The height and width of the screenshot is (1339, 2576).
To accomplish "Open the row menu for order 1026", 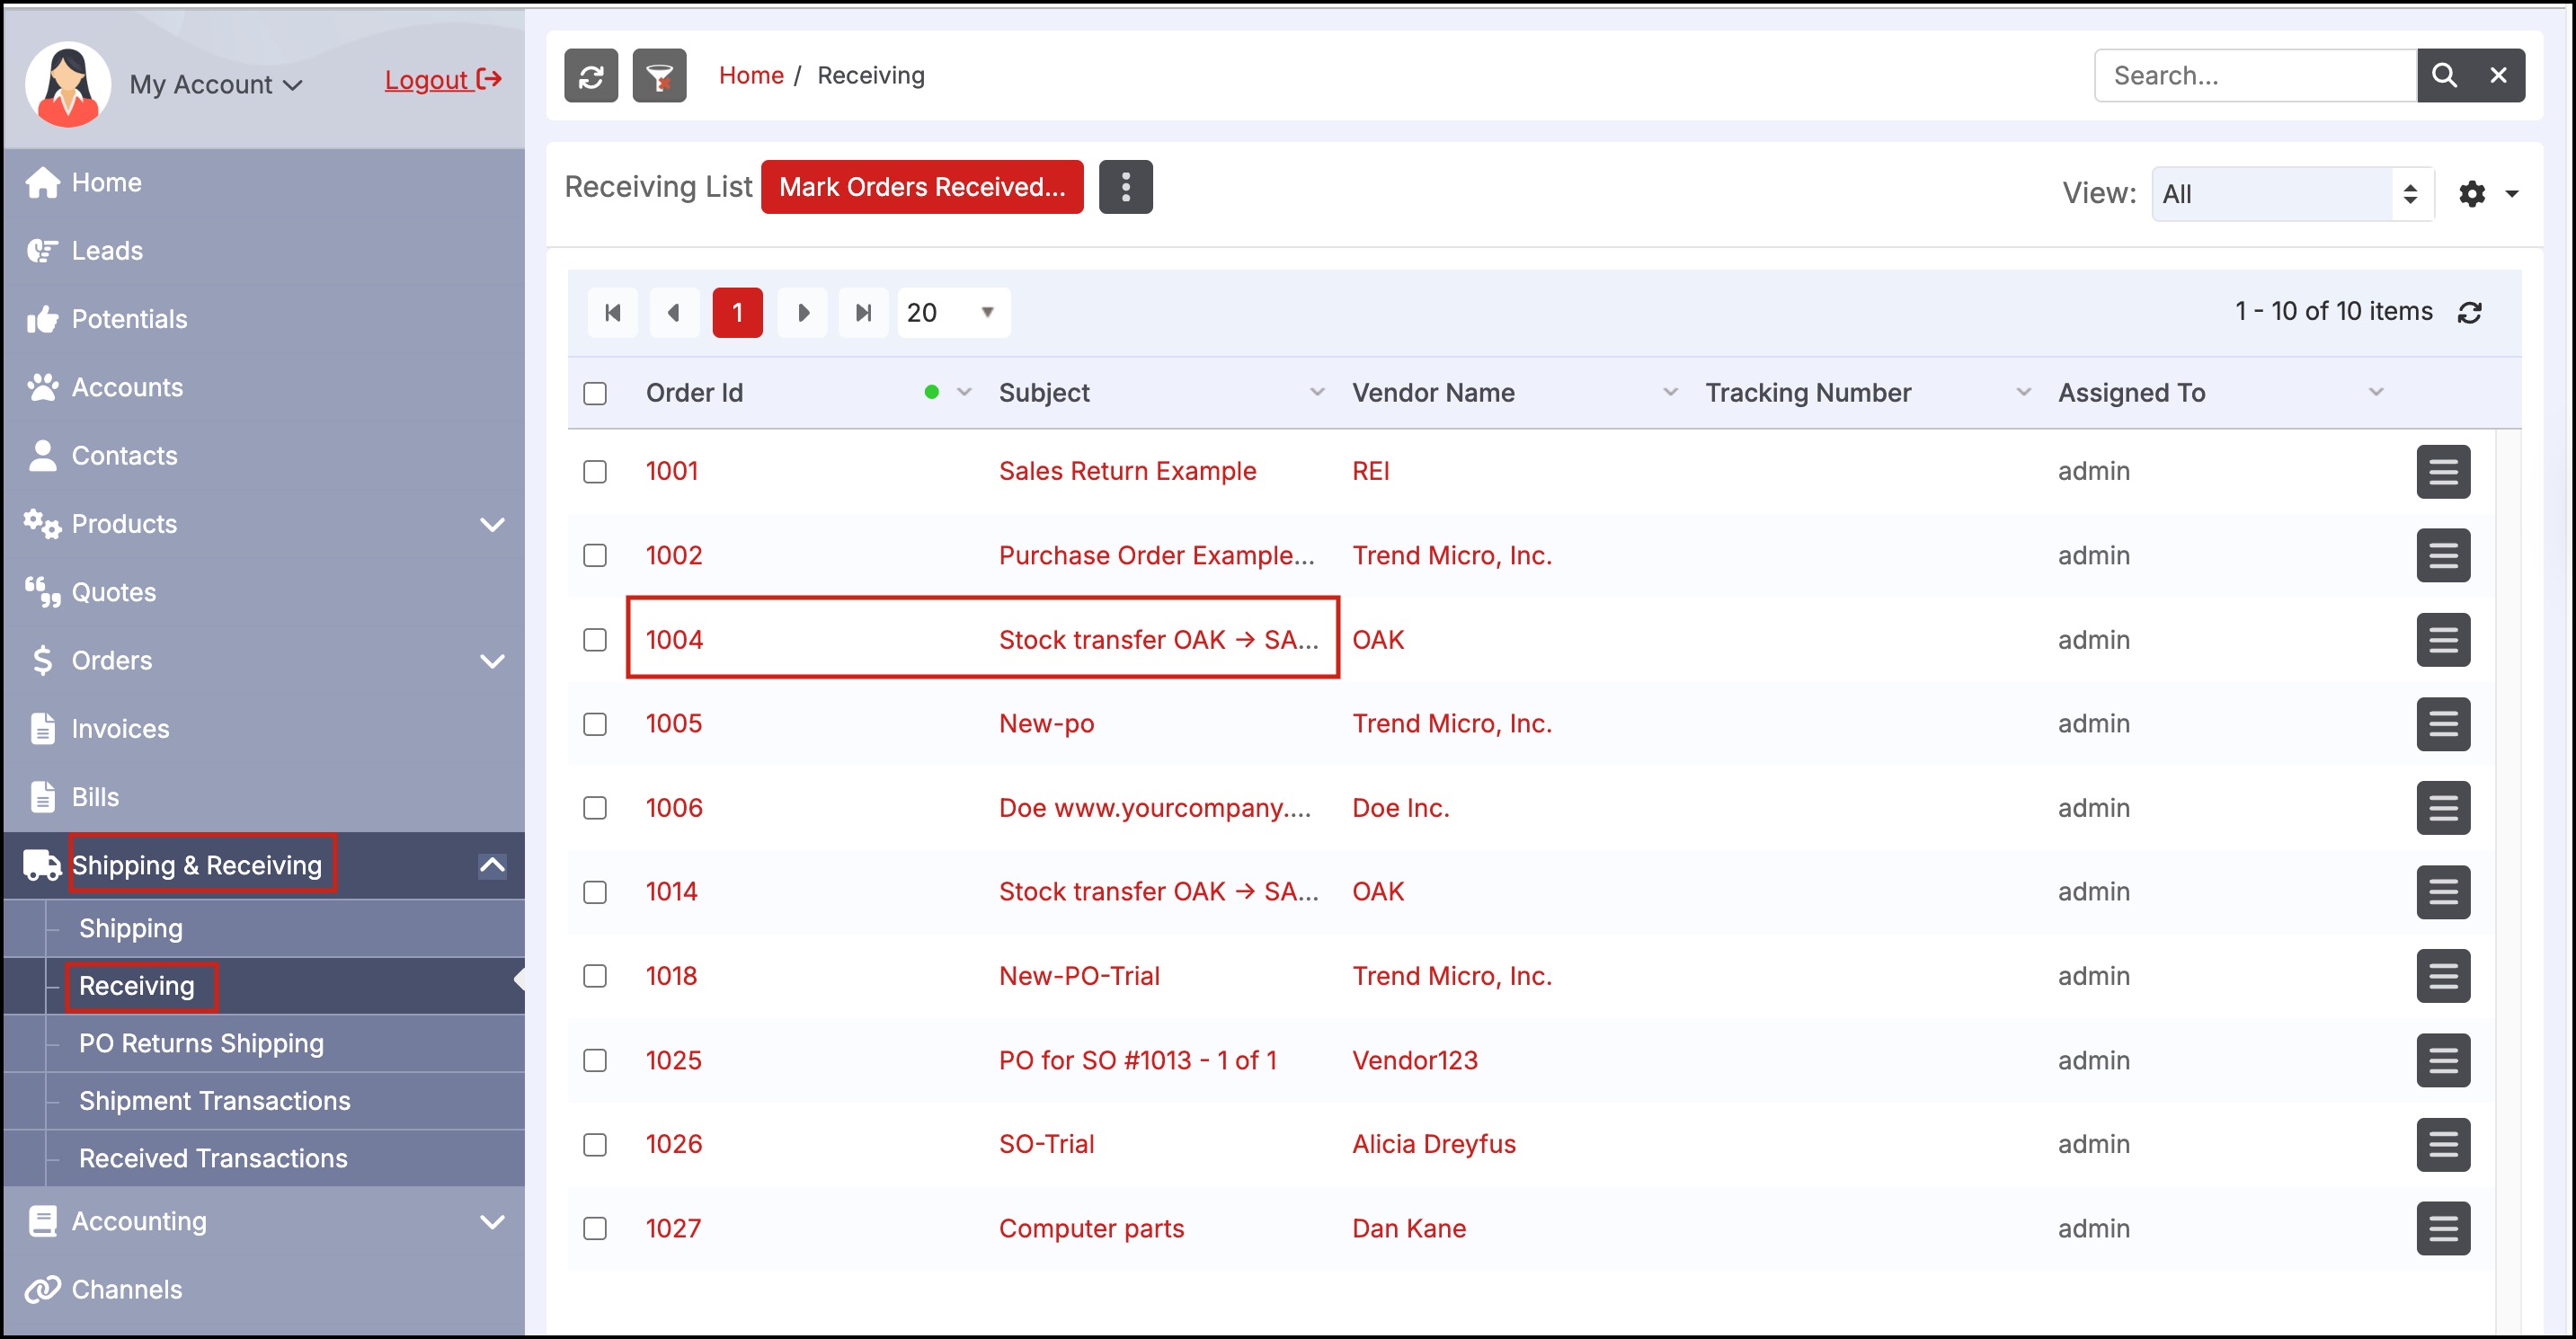I will [x=2443, y=1145].
